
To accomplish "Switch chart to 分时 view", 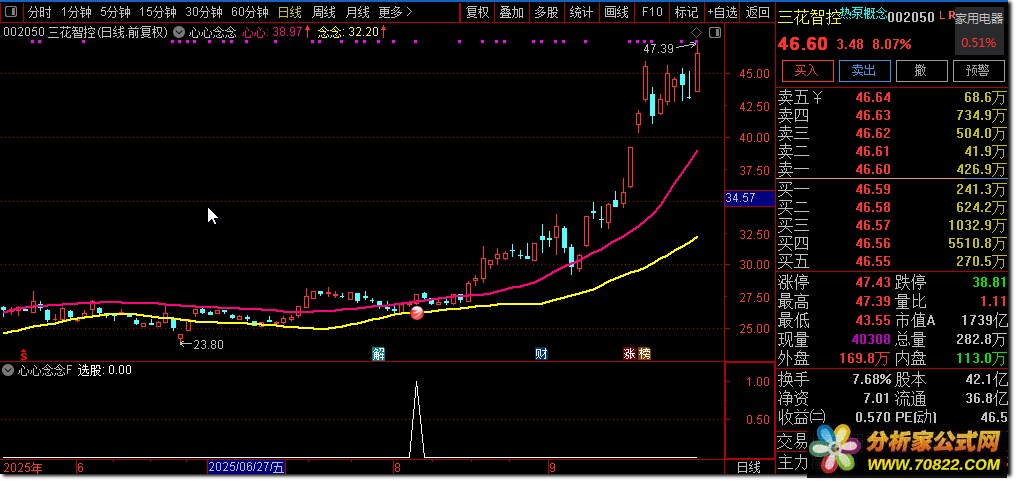I will click(40, 12).
